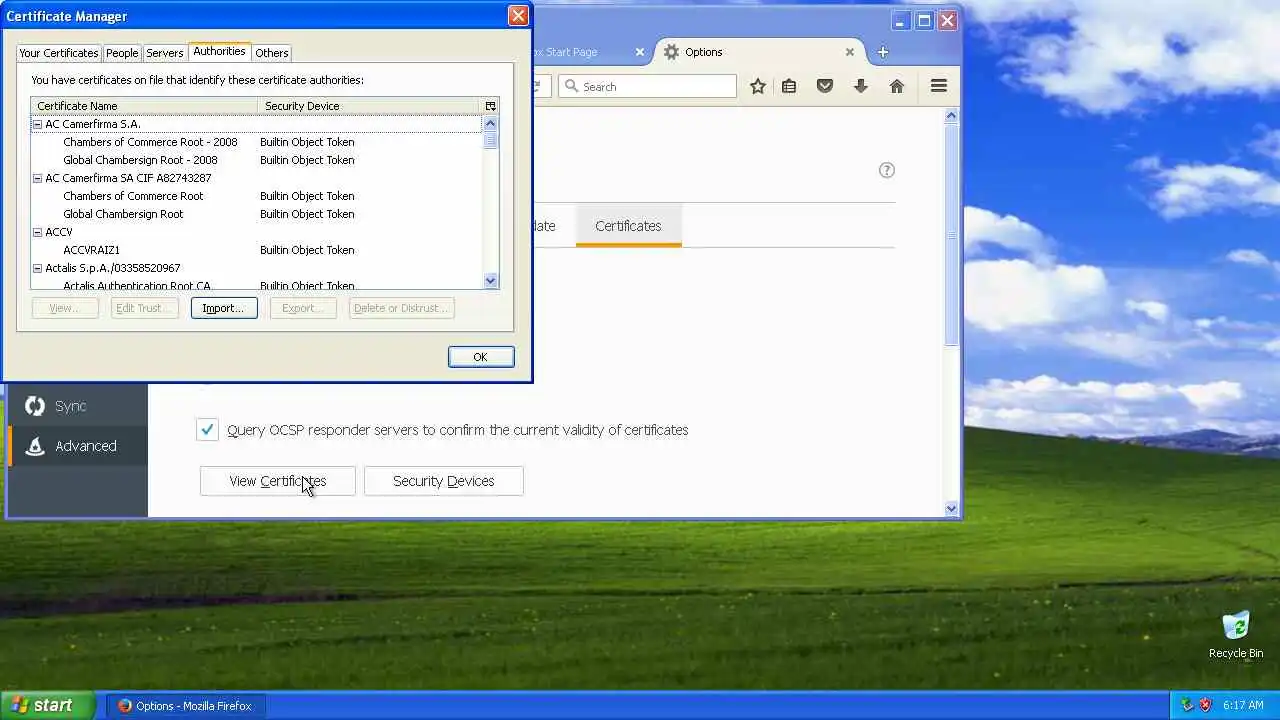1280x720 pixels.
Task: Collapse the ACCV tree group
Action: tap(38, 232)
